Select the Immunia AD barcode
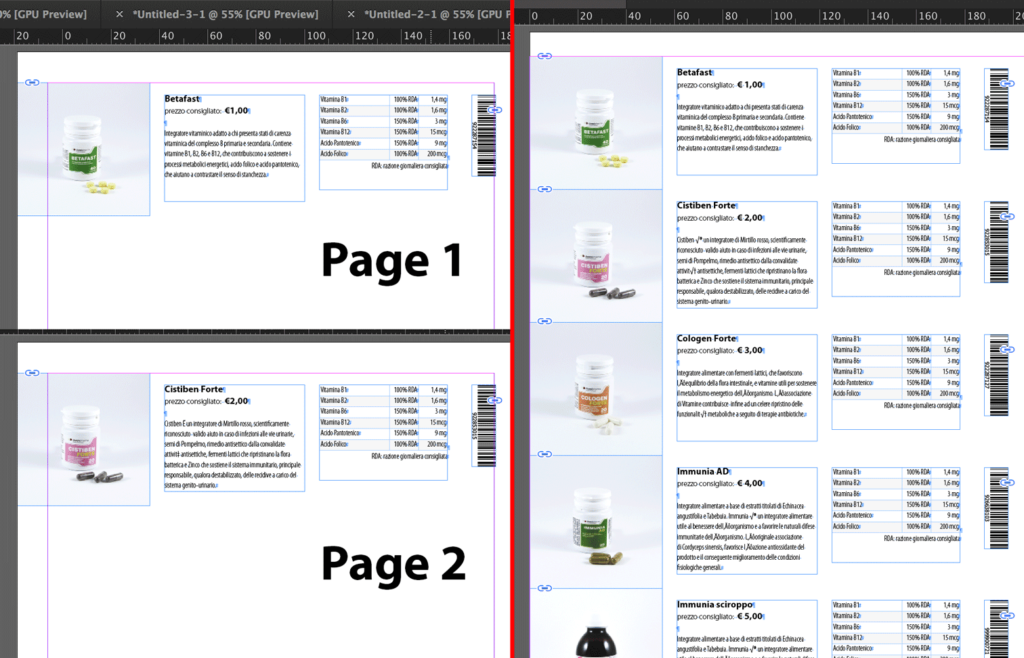This screenshot has height=658, width=1024. (x=997, y=509)
